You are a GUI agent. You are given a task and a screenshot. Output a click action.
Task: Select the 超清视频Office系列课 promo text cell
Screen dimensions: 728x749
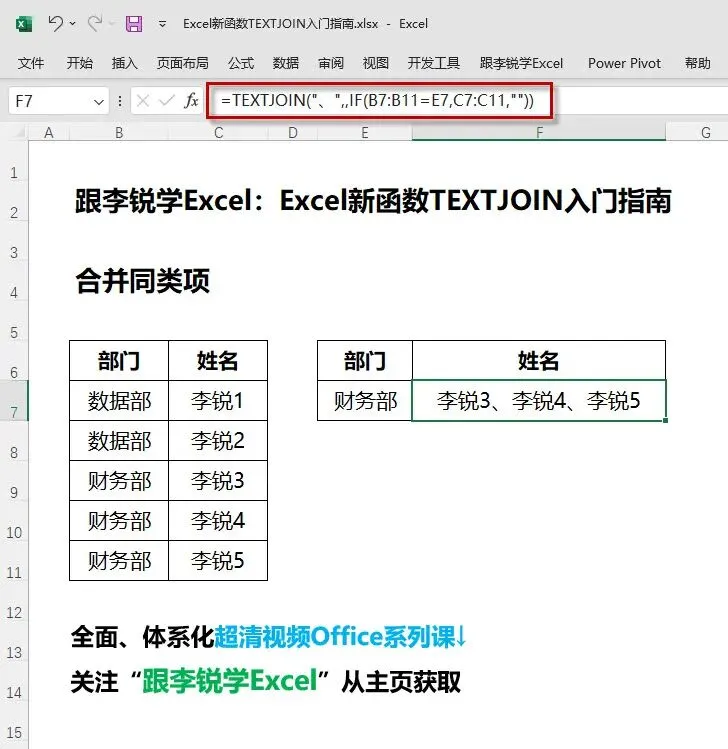(x=268, y=637)
